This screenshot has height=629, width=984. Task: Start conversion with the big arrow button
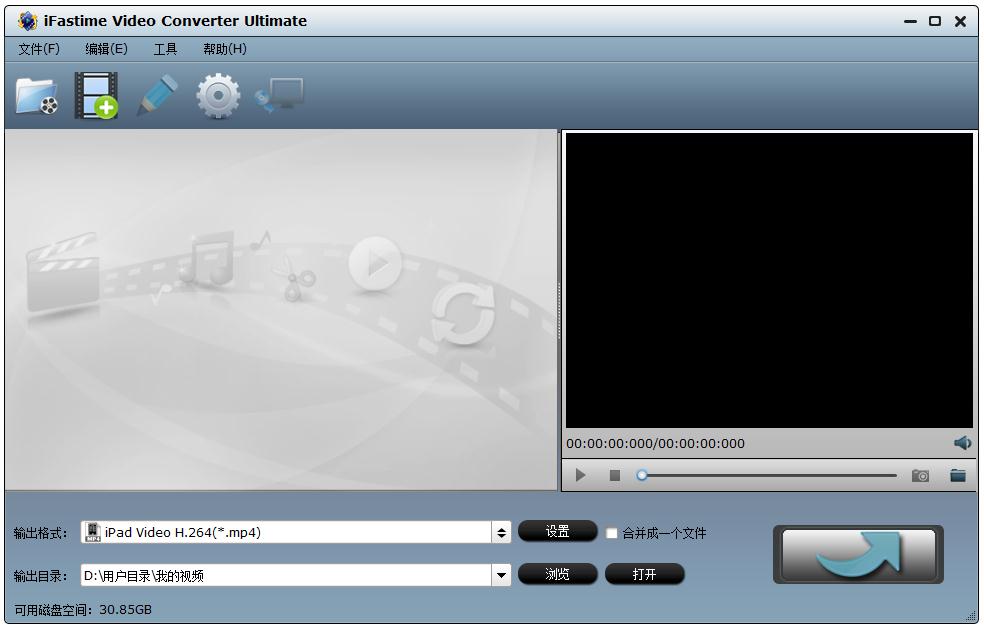tap(858, 554)
